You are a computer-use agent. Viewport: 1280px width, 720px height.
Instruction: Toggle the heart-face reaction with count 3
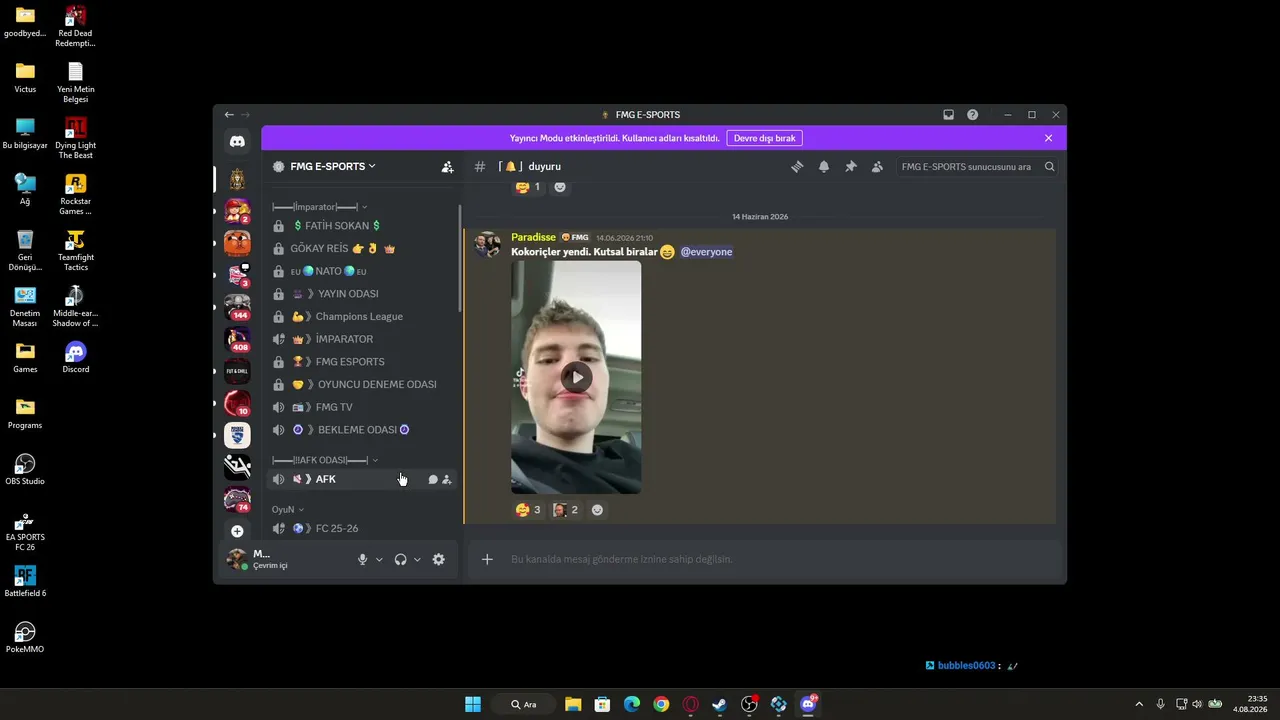pos(527,510)
